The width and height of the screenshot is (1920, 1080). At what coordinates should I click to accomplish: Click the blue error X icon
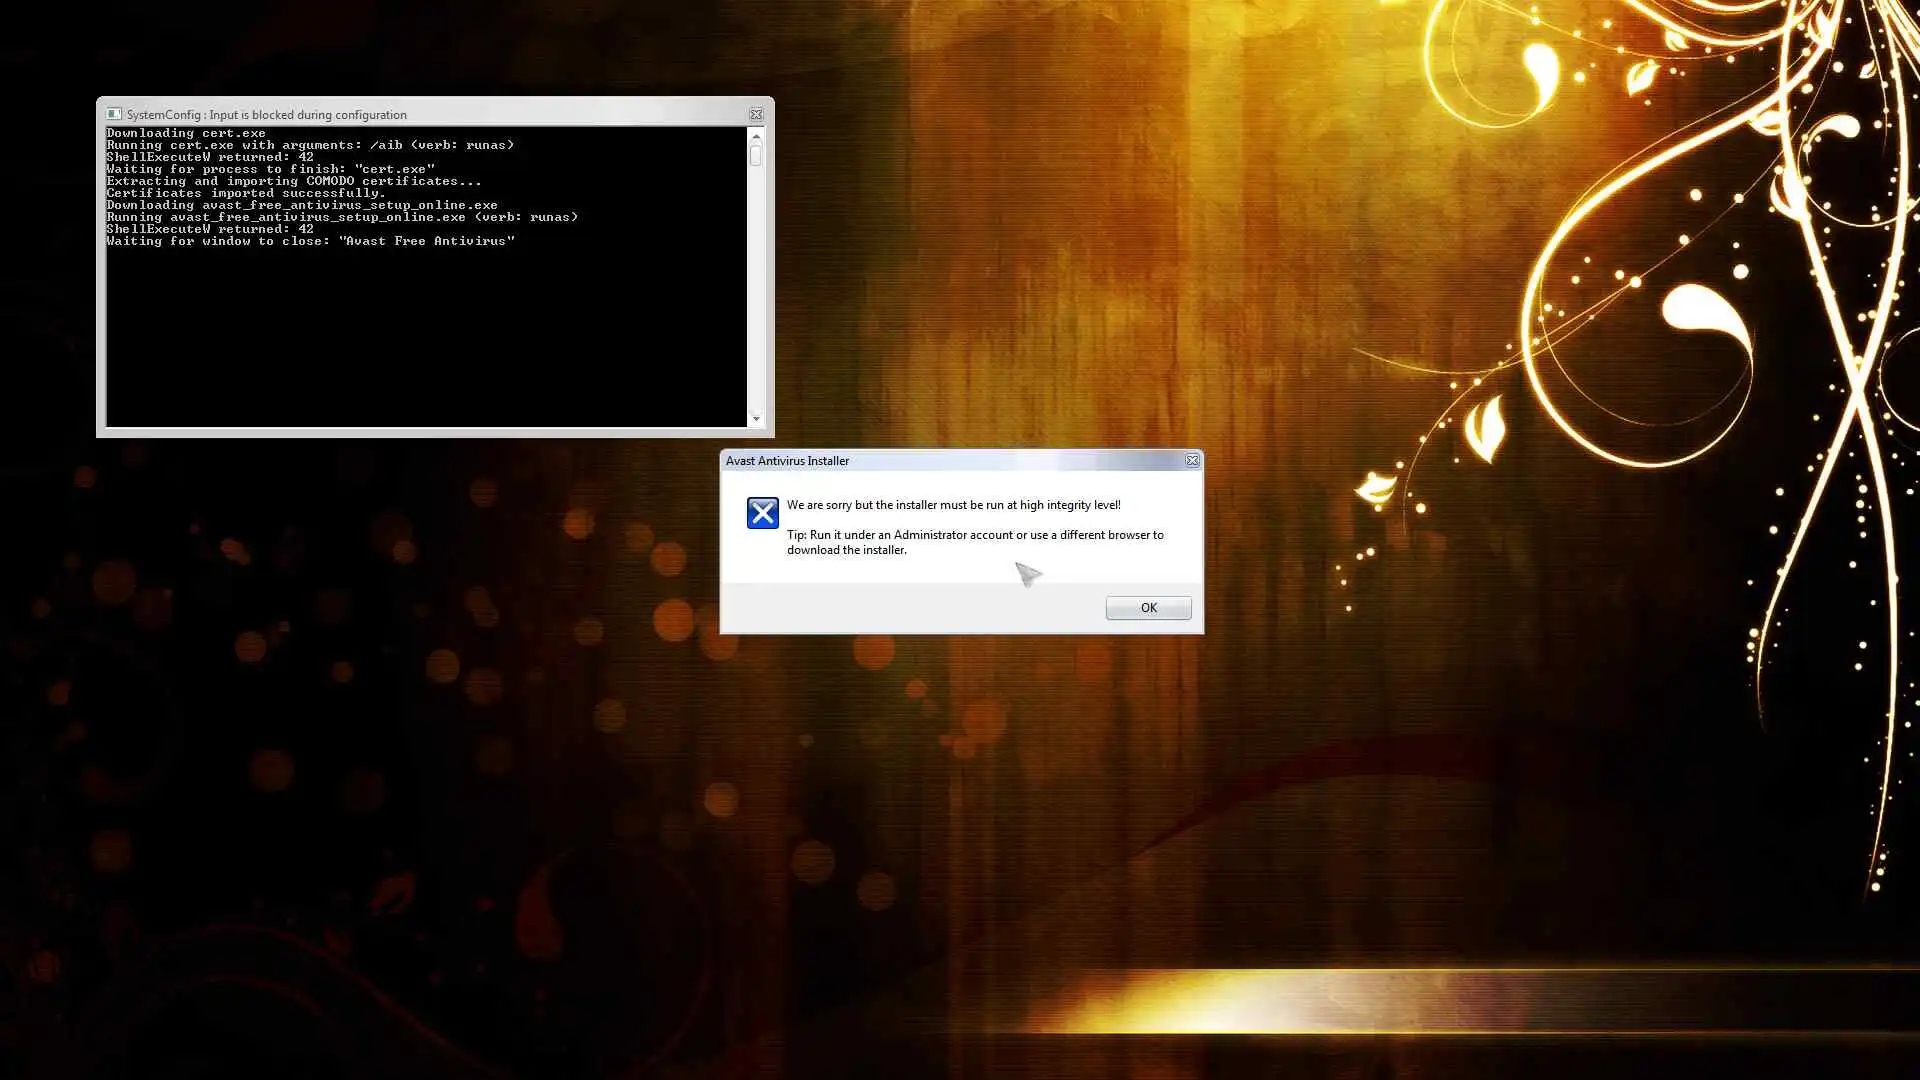pos(762,513)
